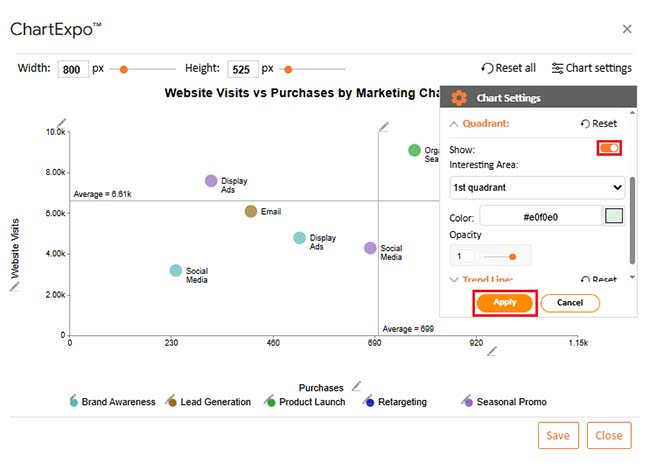Save the chart
The image size is (650, 463).
(557, 435)
